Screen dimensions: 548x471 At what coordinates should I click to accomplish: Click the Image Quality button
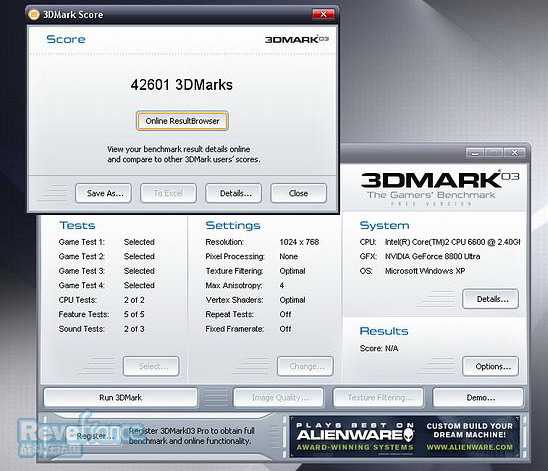[279, 397]
